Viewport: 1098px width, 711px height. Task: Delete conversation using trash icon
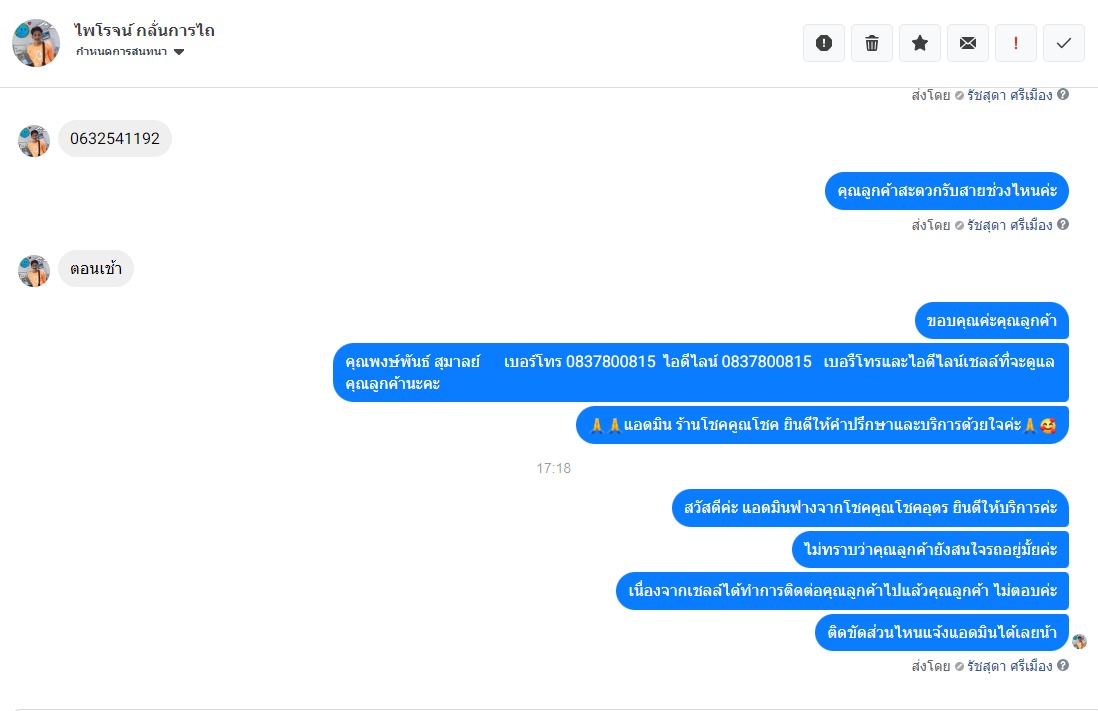(x=872, y=43)
